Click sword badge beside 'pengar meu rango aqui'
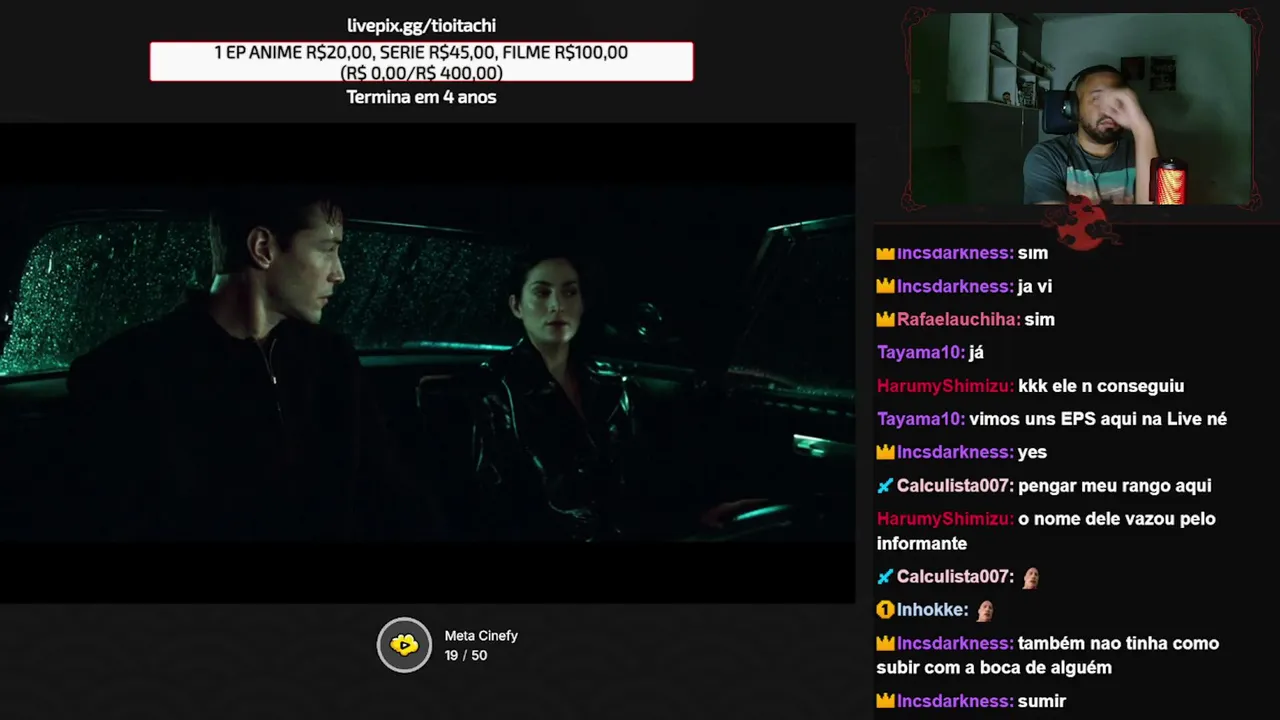Viewport: 1280px width, 720px height. (x=885, y=486)
